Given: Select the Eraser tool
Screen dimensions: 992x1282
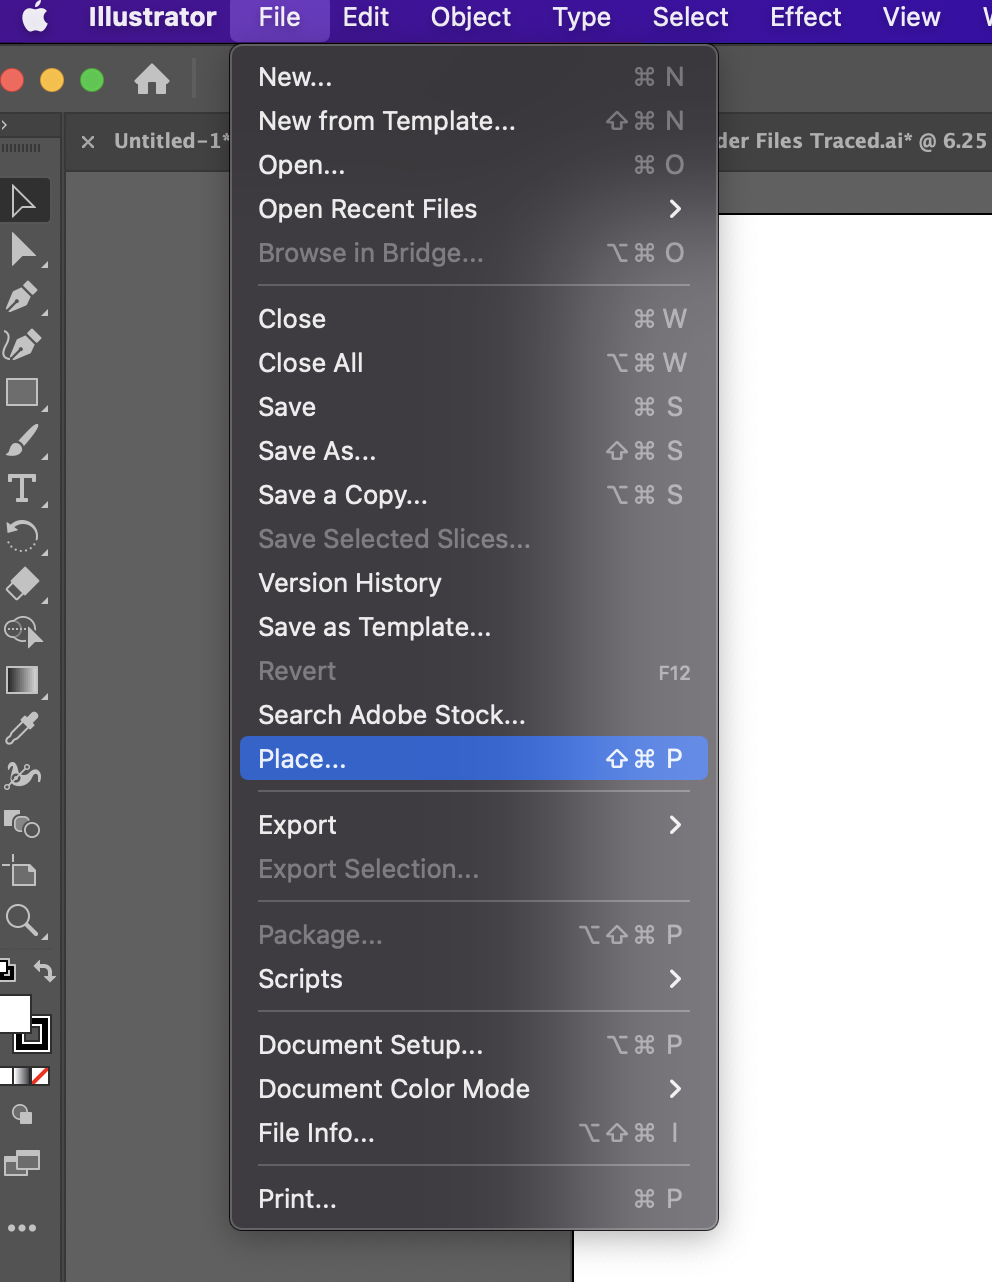Looking at the screenshot, I should coord(22,584).
